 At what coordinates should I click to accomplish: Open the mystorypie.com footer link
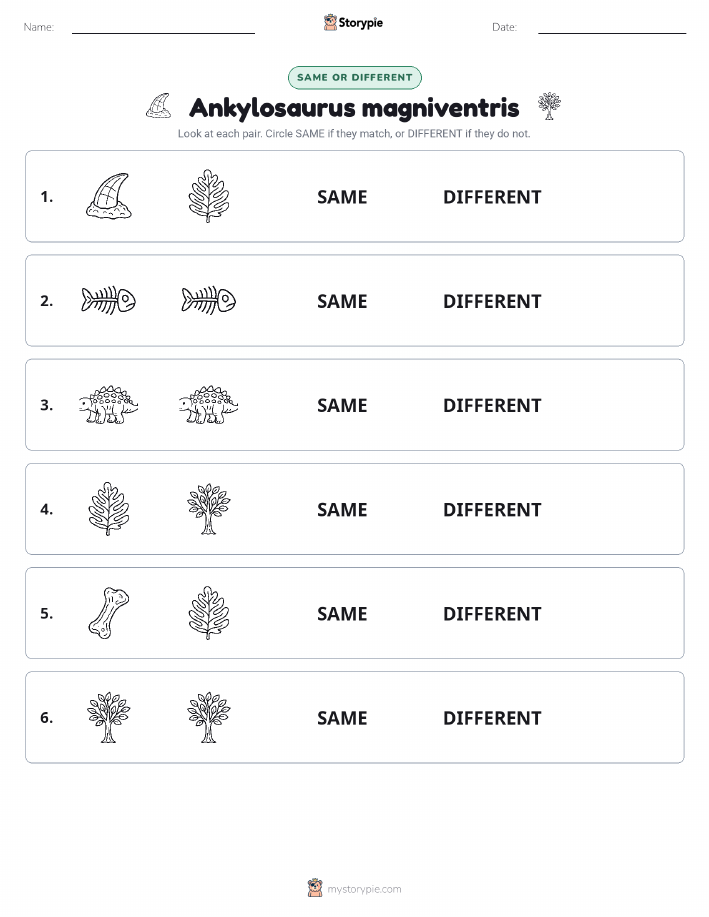tap(364, 889)
